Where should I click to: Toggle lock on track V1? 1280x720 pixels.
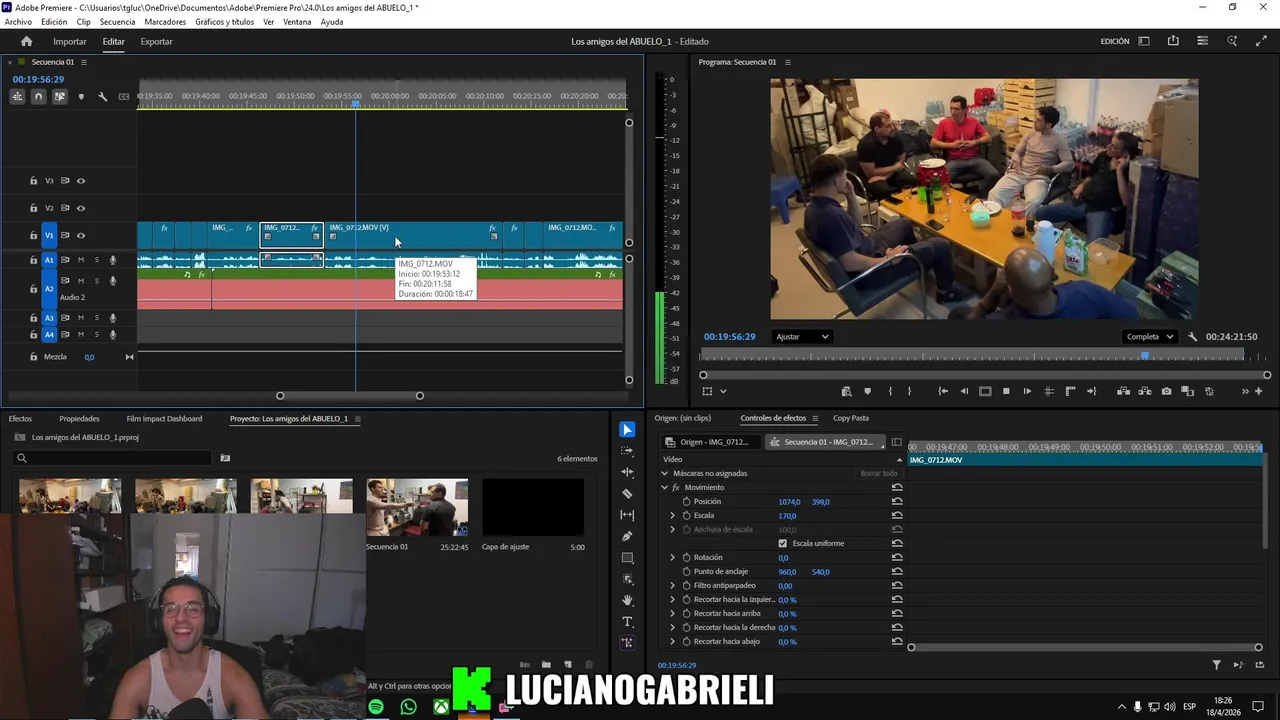pyautogui.click(x=33, y=235)
